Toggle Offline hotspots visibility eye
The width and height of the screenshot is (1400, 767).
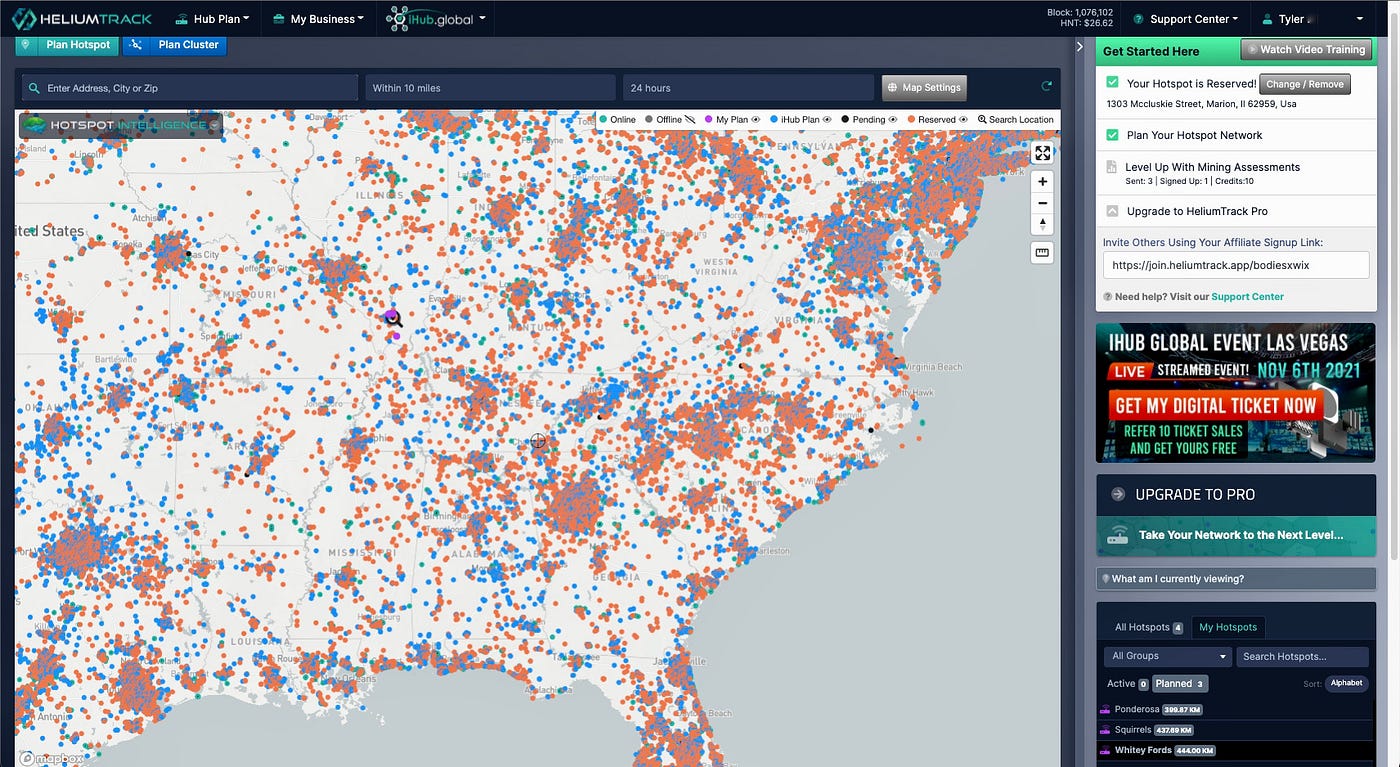(x=690, y=120)
